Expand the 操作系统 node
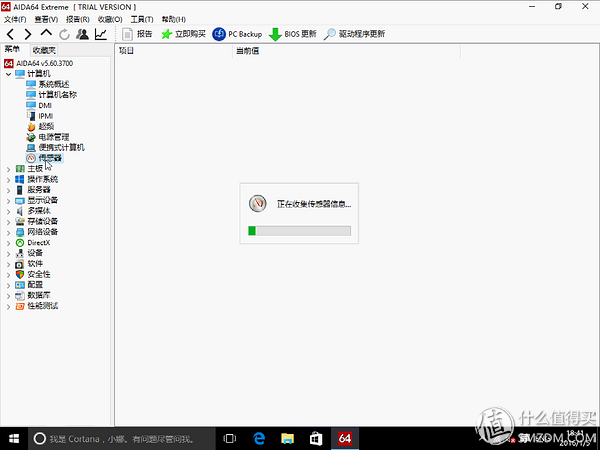The width and height of the screenshot is (600, 450). click(x=8, y=179)
